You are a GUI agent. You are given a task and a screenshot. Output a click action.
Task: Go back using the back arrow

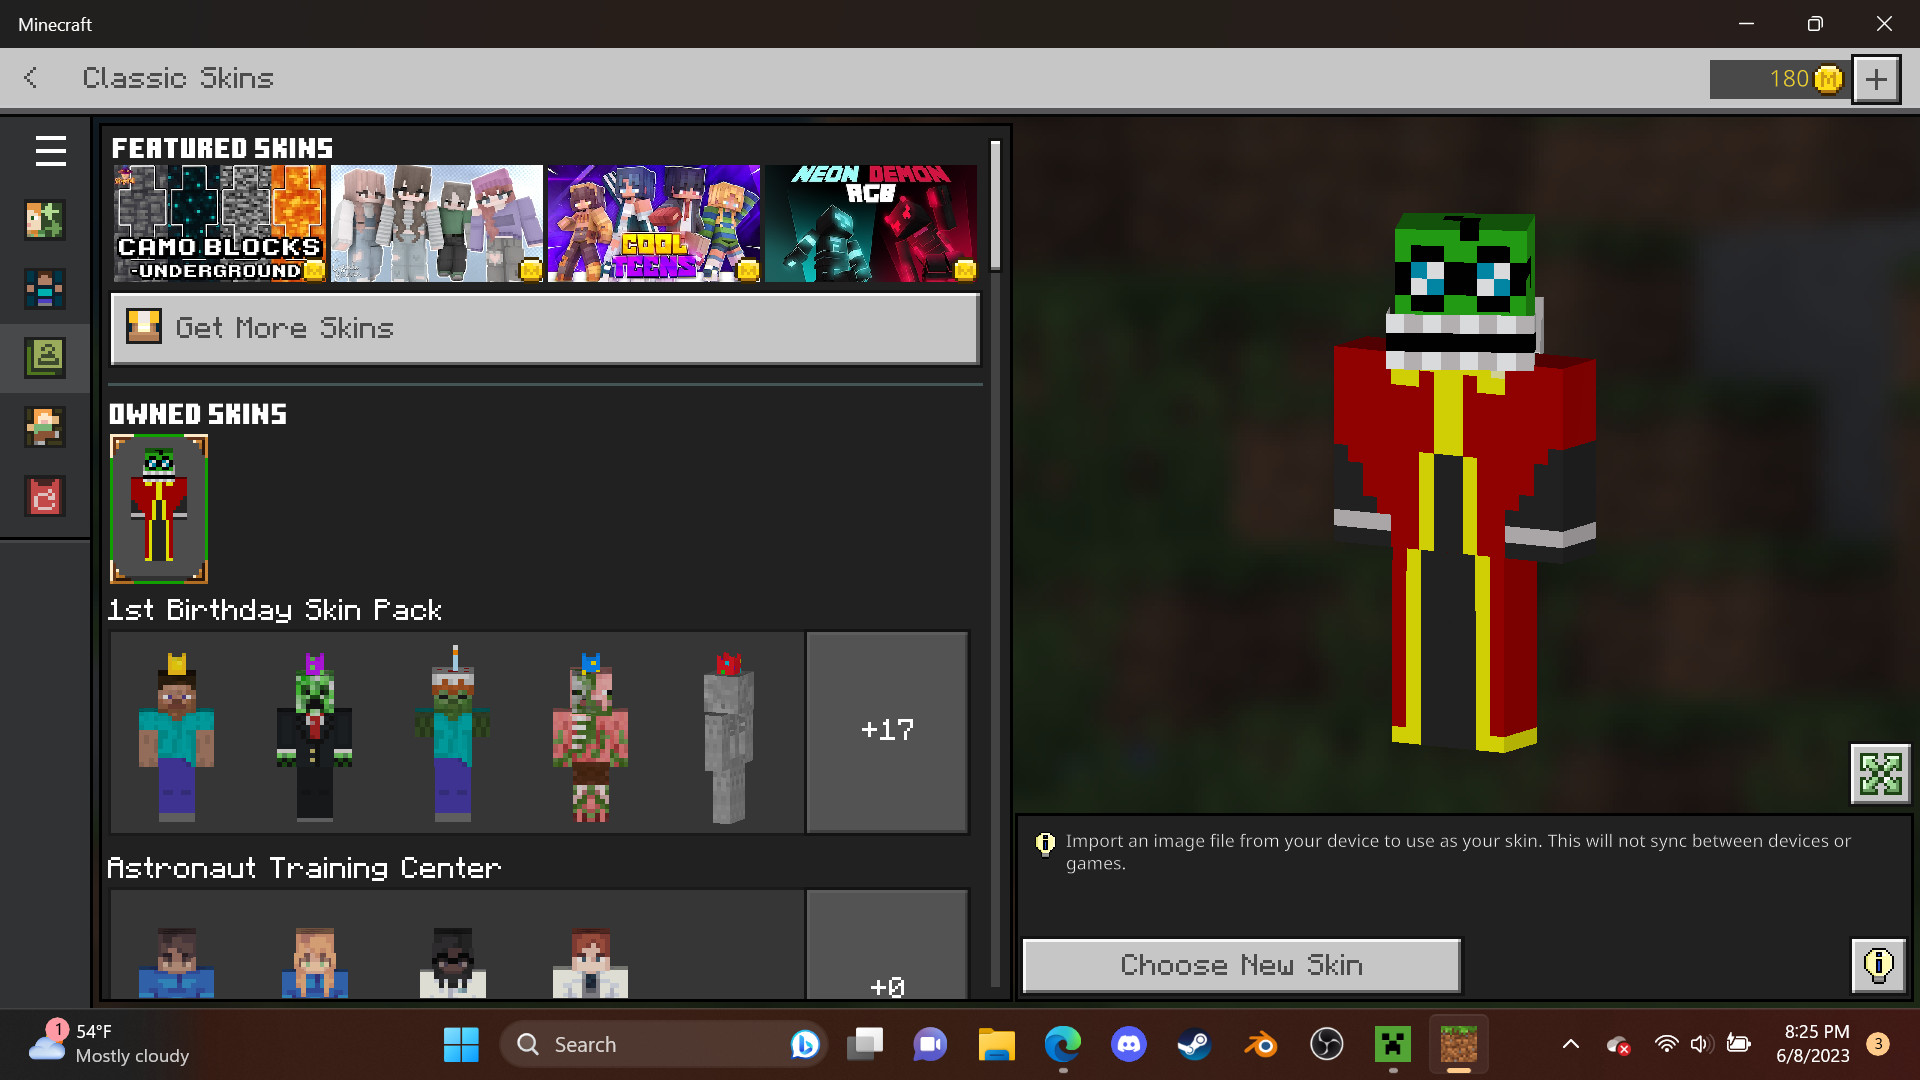30,78
